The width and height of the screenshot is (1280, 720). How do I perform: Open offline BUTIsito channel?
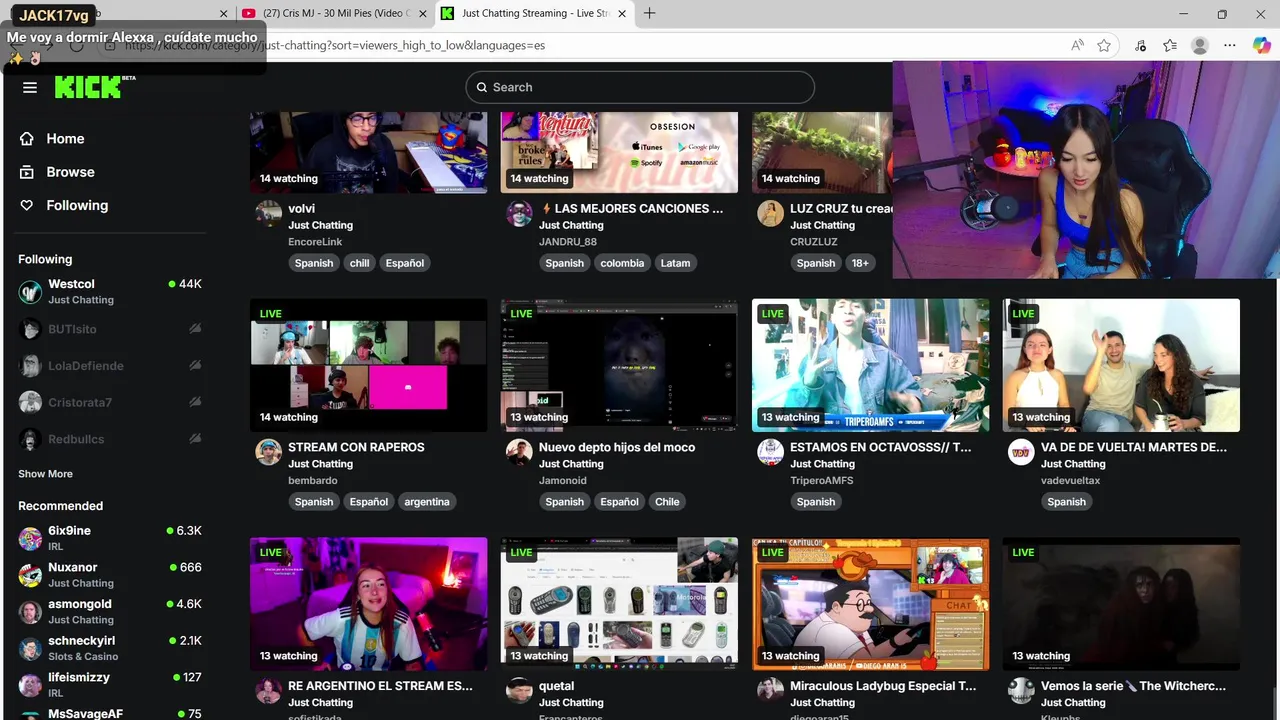pos(110,329)
